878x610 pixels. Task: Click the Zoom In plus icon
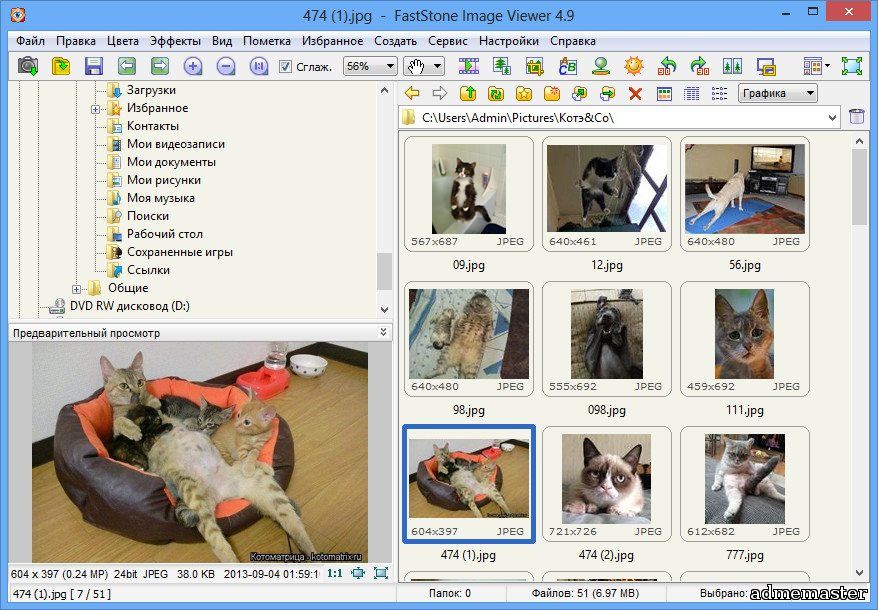(x=193, y=67)
